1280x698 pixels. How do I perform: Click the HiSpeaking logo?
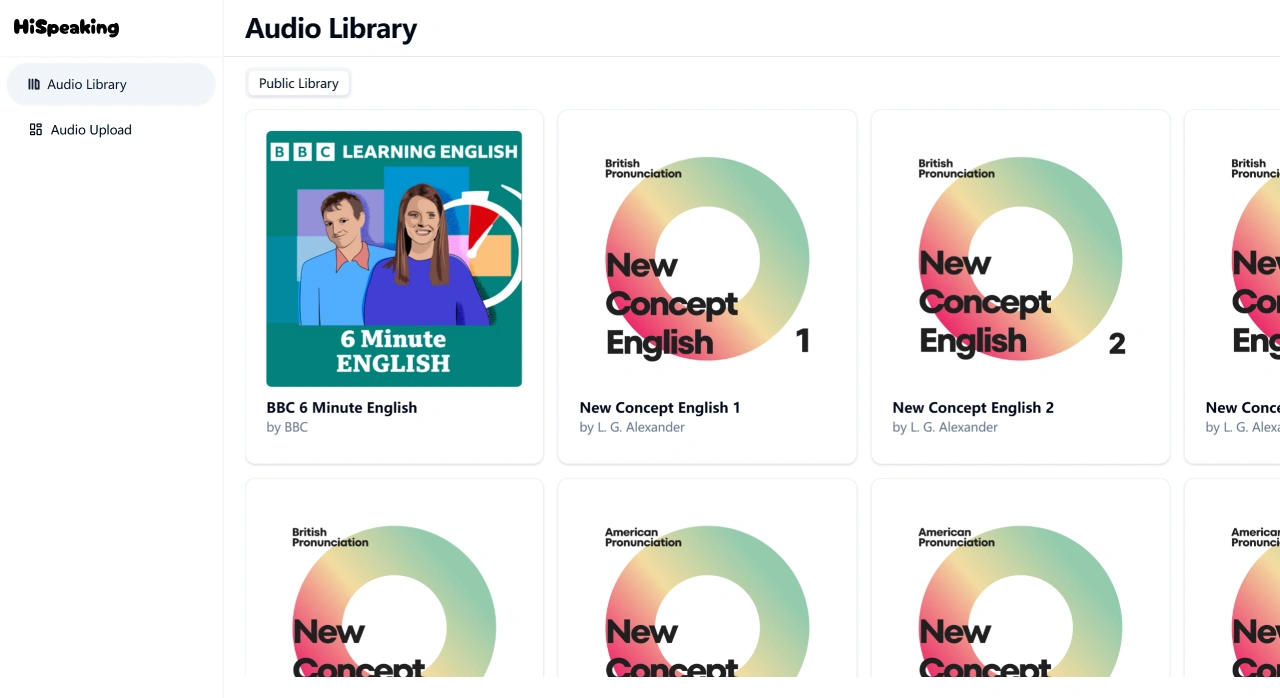[66, 28]
